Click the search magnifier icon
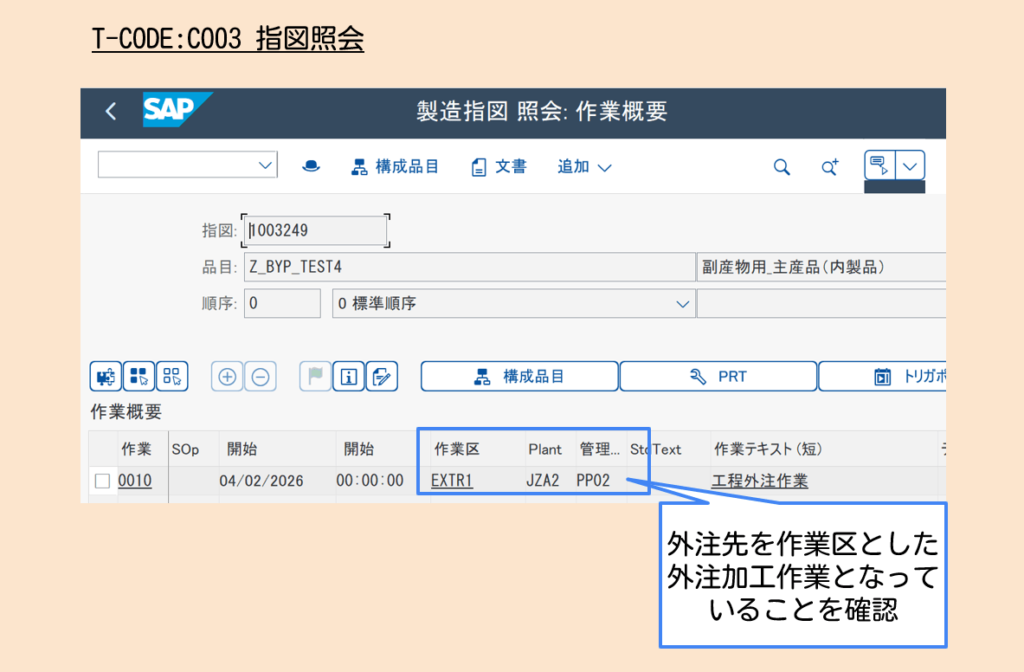The width and height of the screenshot is (1024, 672). pos(782,166)
